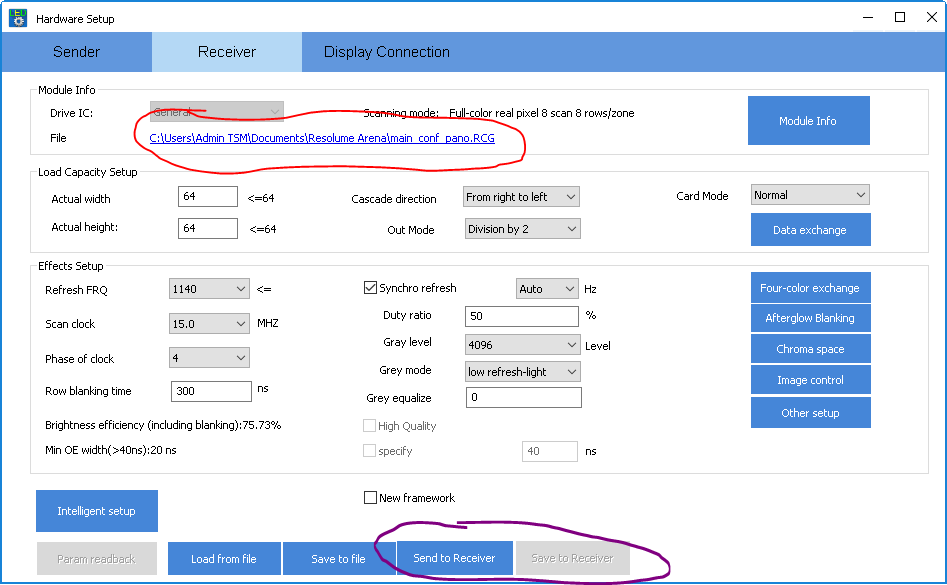Click the Load from file button
Image resolution: width=947 pixels, height=585 pixels.
coord(223,559)
